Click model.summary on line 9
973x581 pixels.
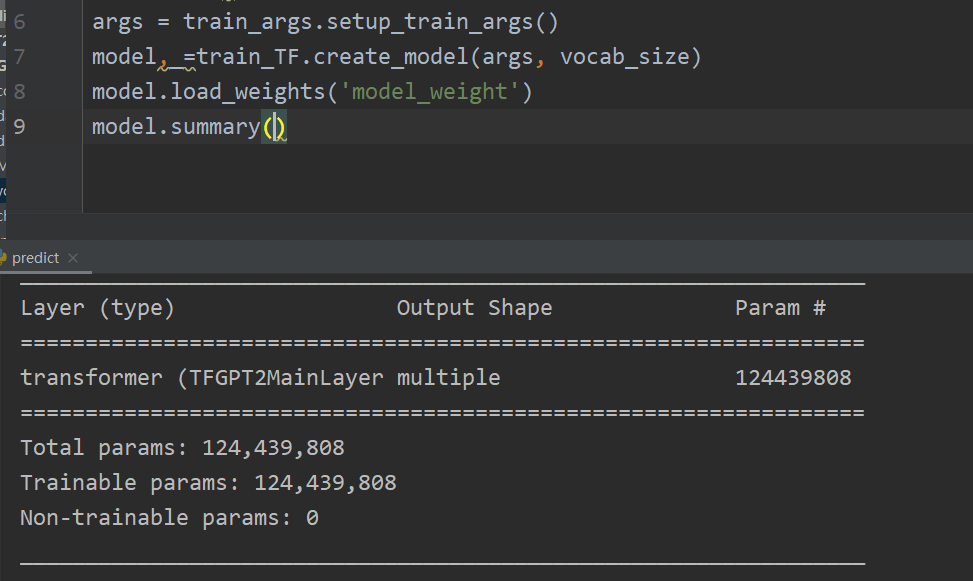(x=176, y=127)
